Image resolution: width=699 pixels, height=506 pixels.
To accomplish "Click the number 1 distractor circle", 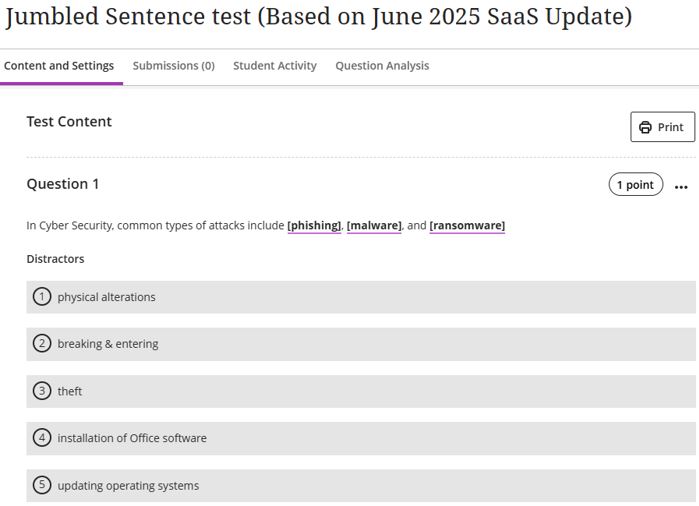I will (42, 297).
